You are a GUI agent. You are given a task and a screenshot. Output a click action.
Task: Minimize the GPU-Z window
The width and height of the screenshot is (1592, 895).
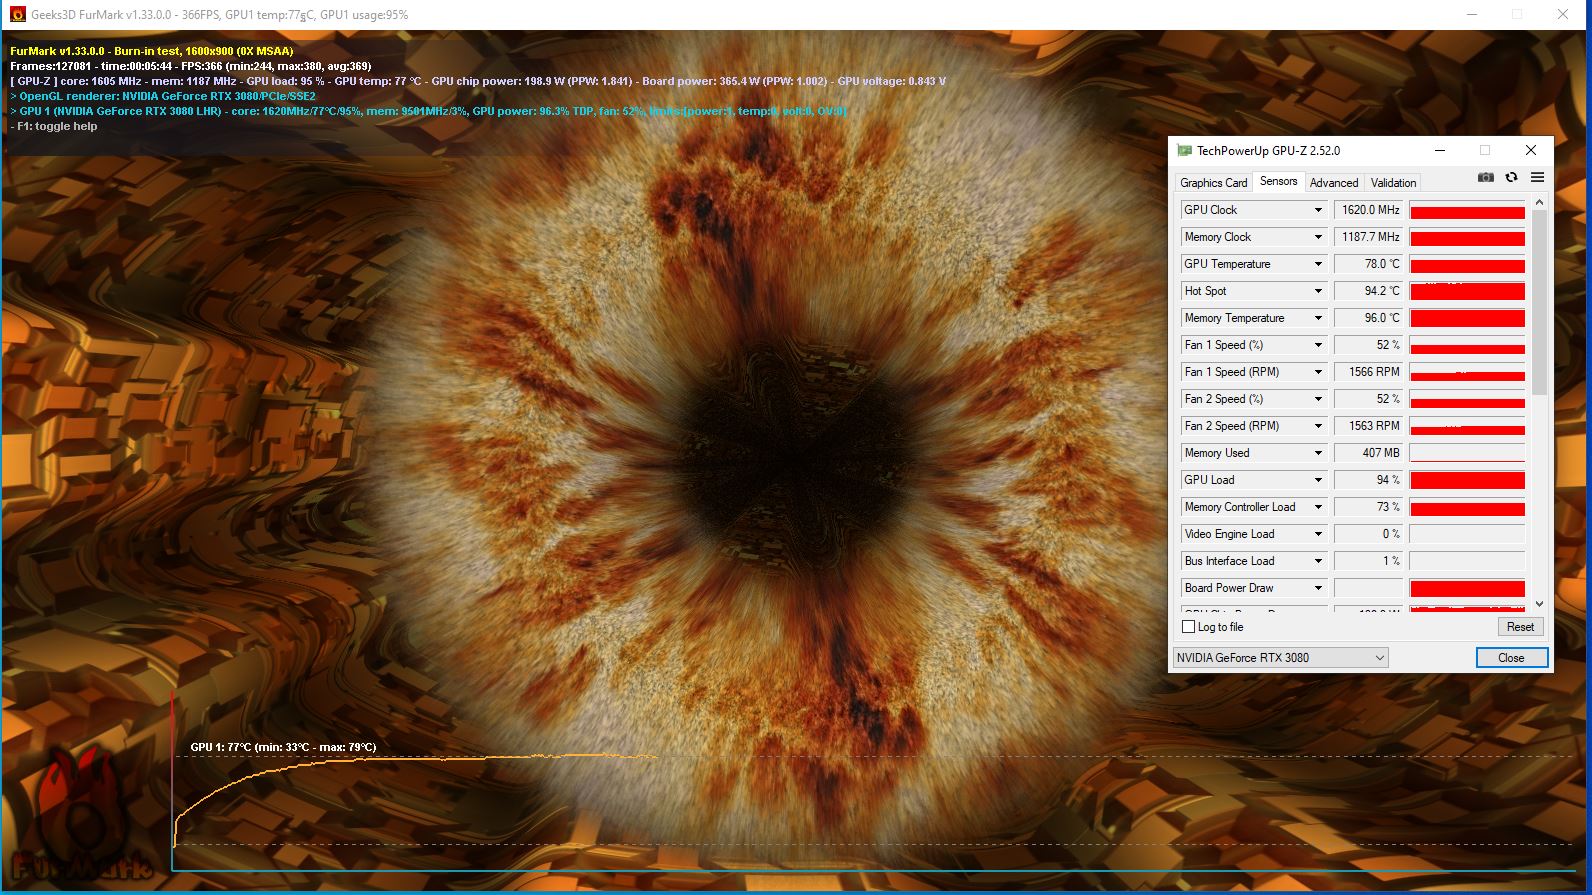[1440, 151]
